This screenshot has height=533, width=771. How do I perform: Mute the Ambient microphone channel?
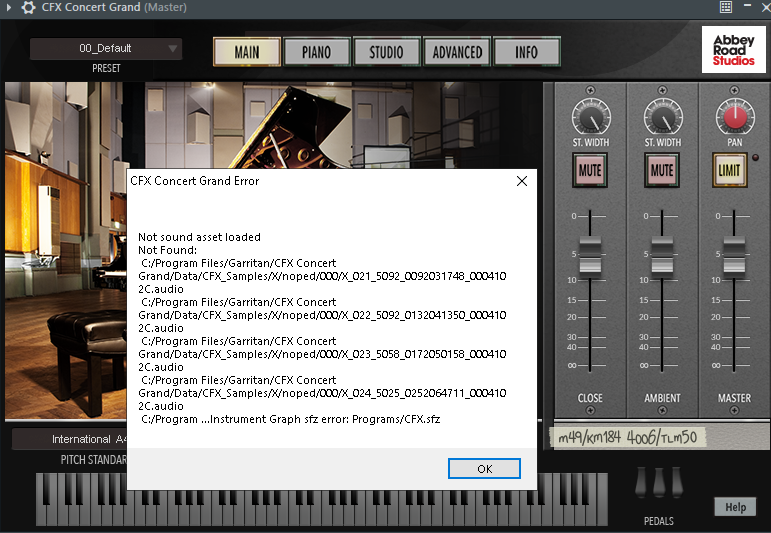point(662,171)
